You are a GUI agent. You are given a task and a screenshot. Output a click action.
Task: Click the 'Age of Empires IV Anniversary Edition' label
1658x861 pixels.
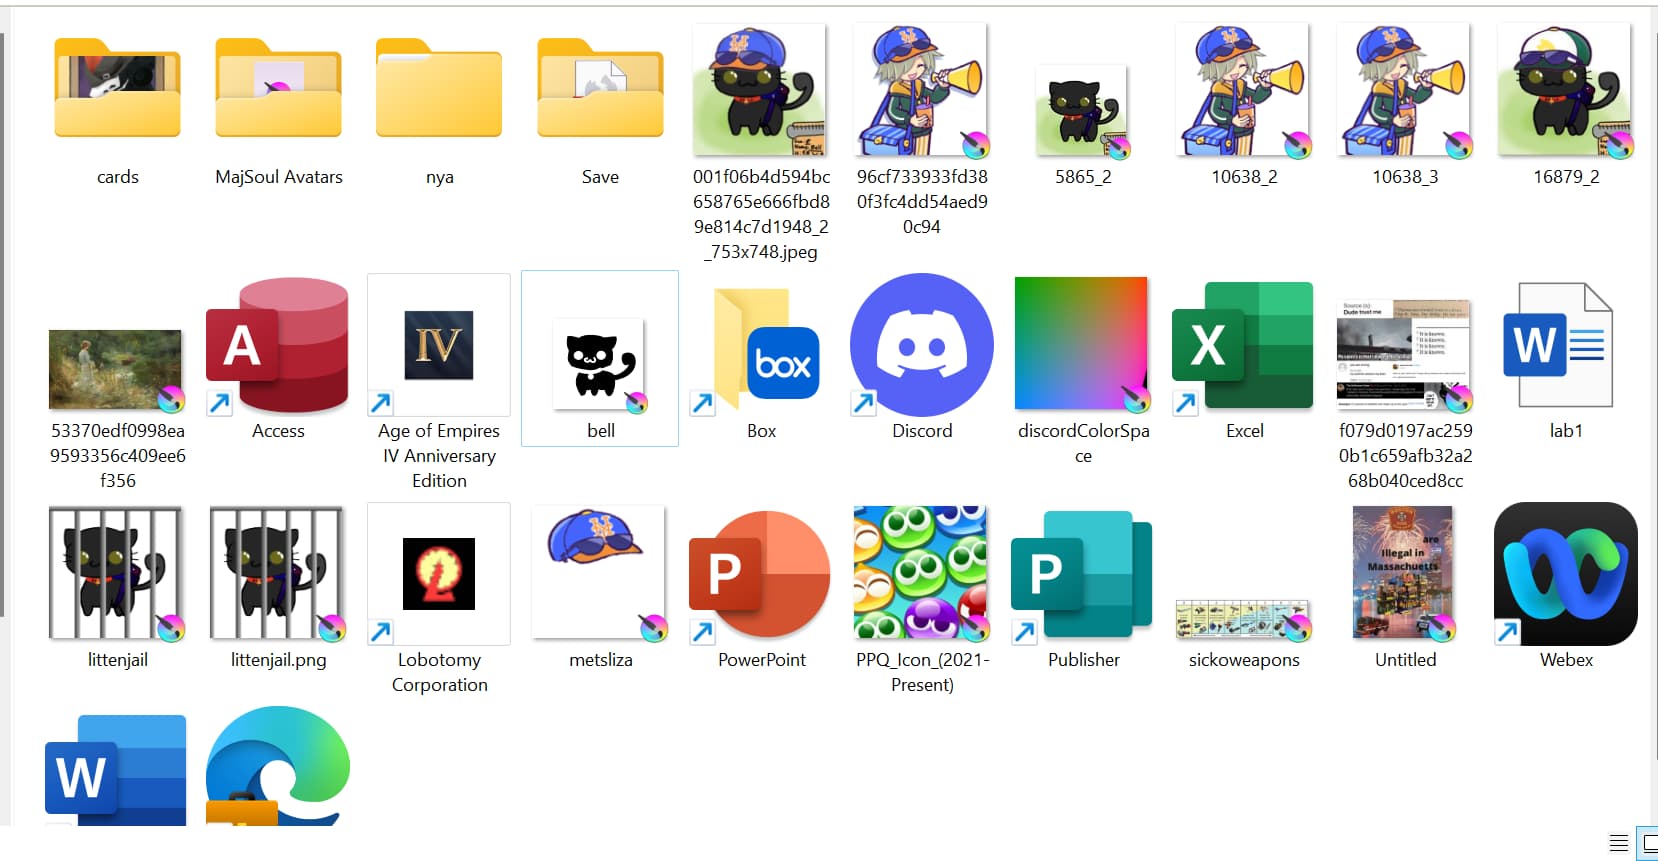click(x=439, y=456)
